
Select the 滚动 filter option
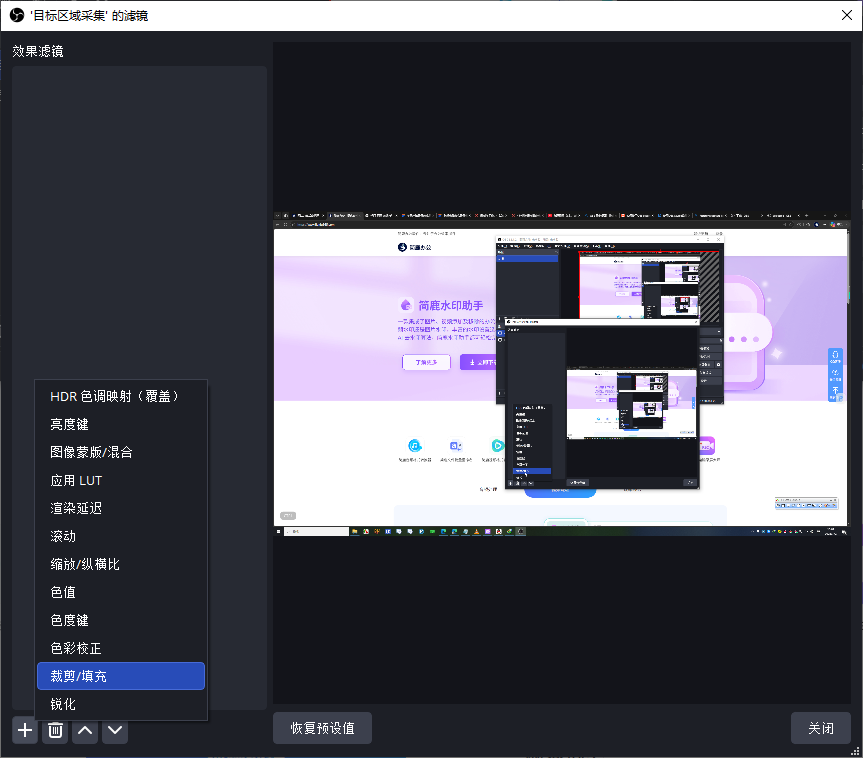(121, 536)
